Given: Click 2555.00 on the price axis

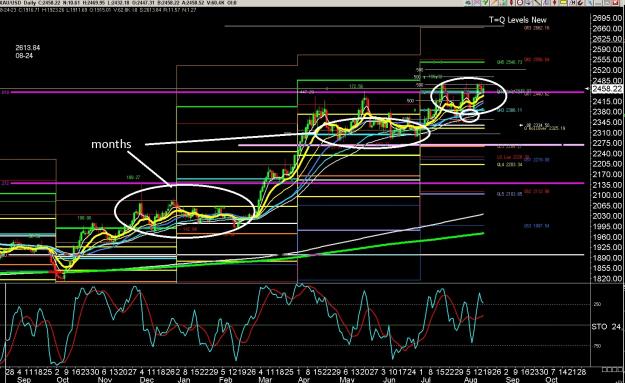Looking at the screenshot, I should click(607, 59).
